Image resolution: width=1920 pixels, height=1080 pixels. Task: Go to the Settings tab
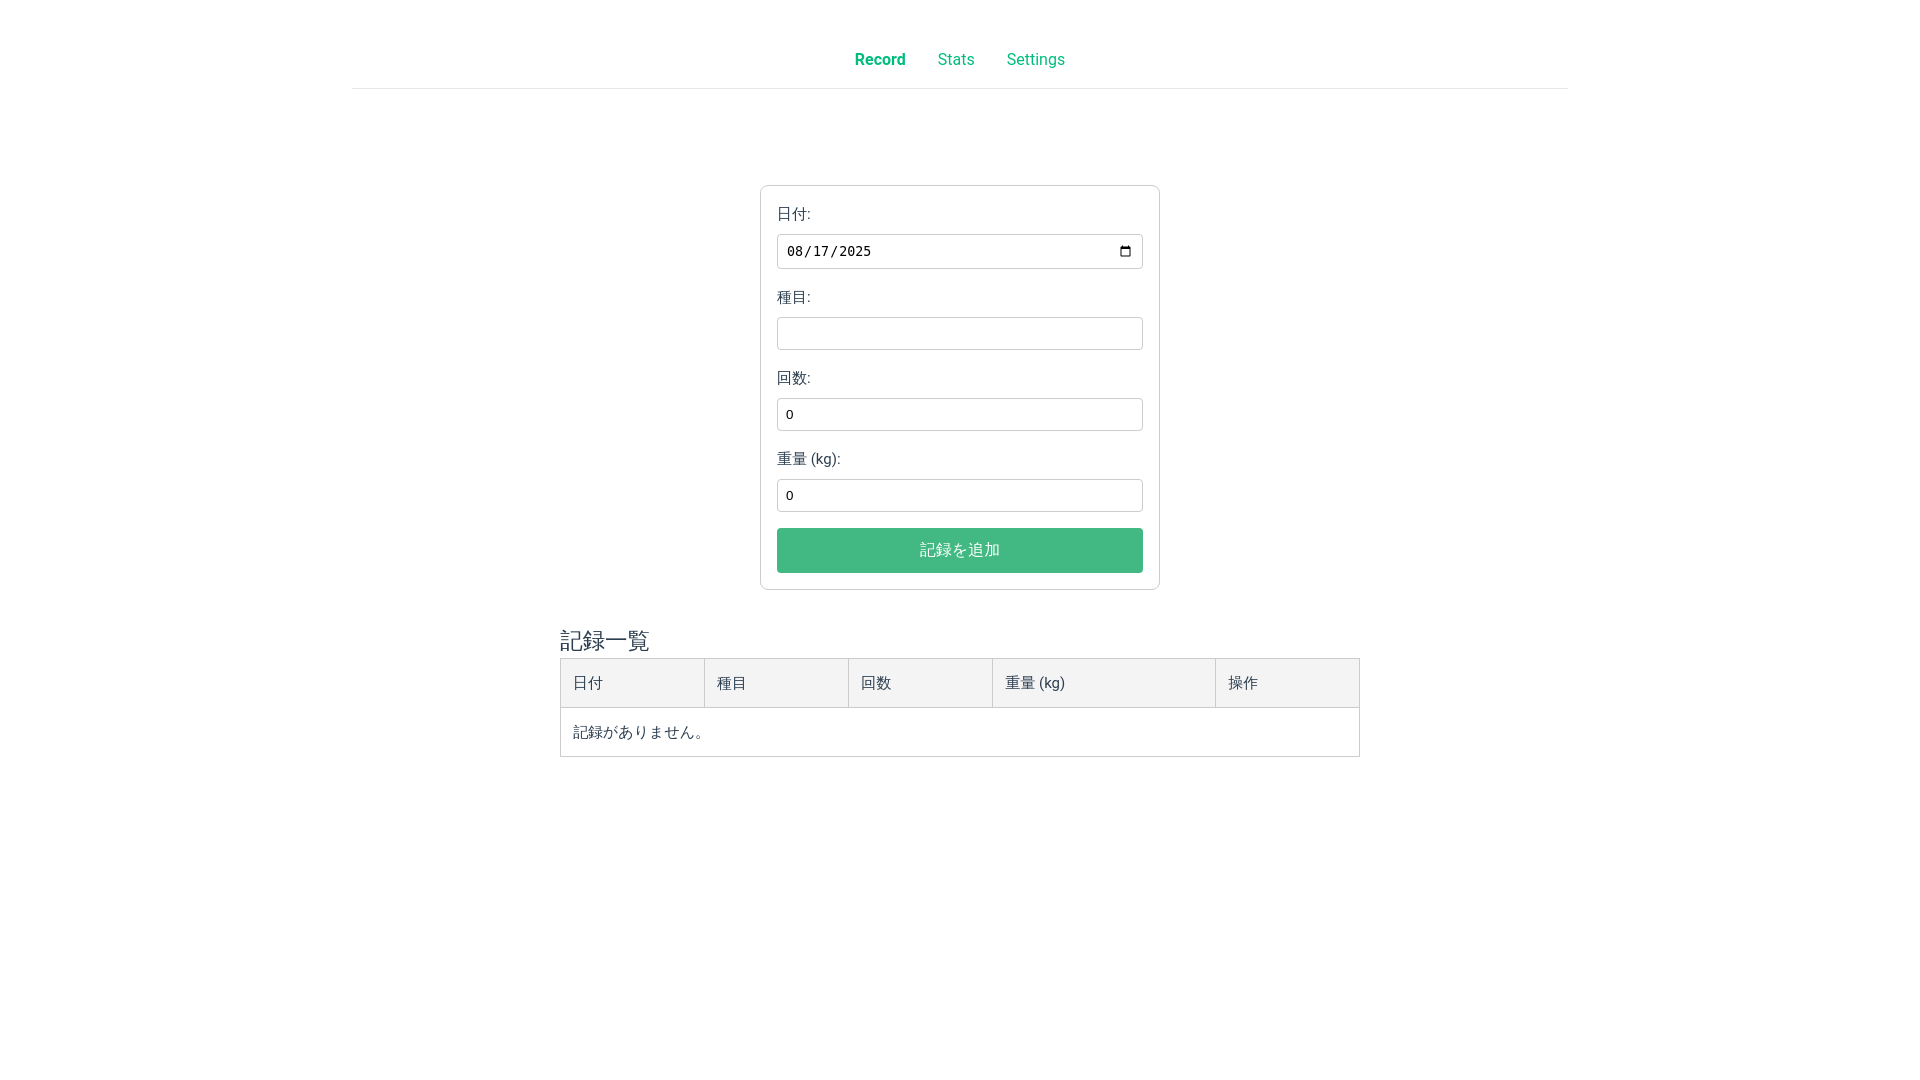tap(1035, 60)
